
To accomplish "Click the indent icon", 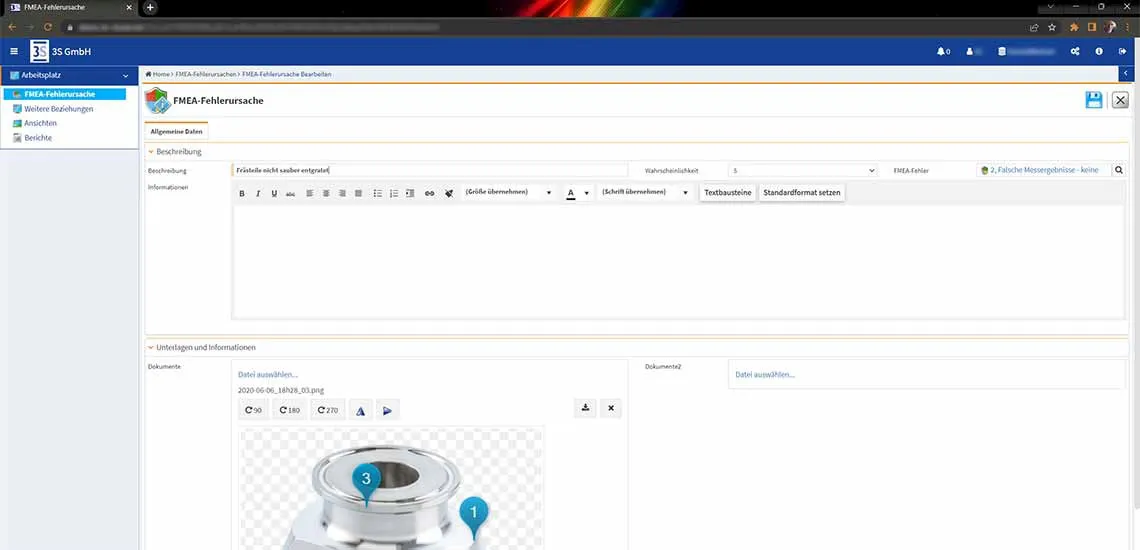I will click(410, 194).
